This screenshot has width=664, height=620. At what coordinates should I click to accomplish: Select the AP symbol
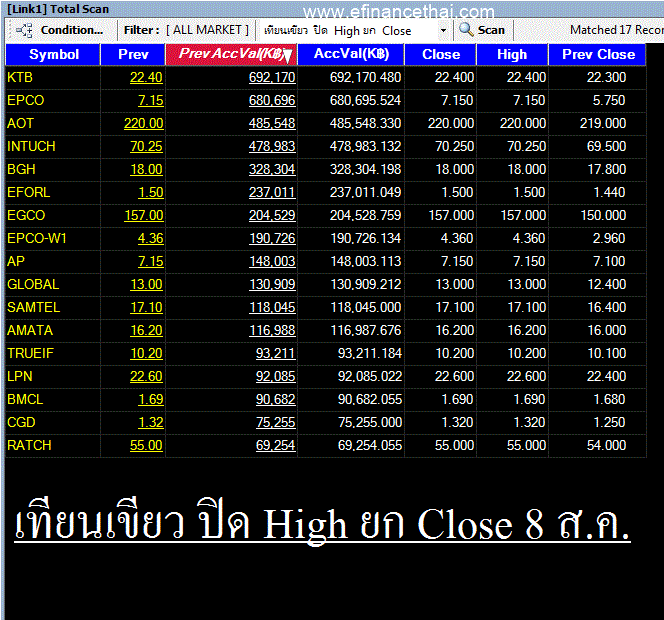tap(16, 261)
